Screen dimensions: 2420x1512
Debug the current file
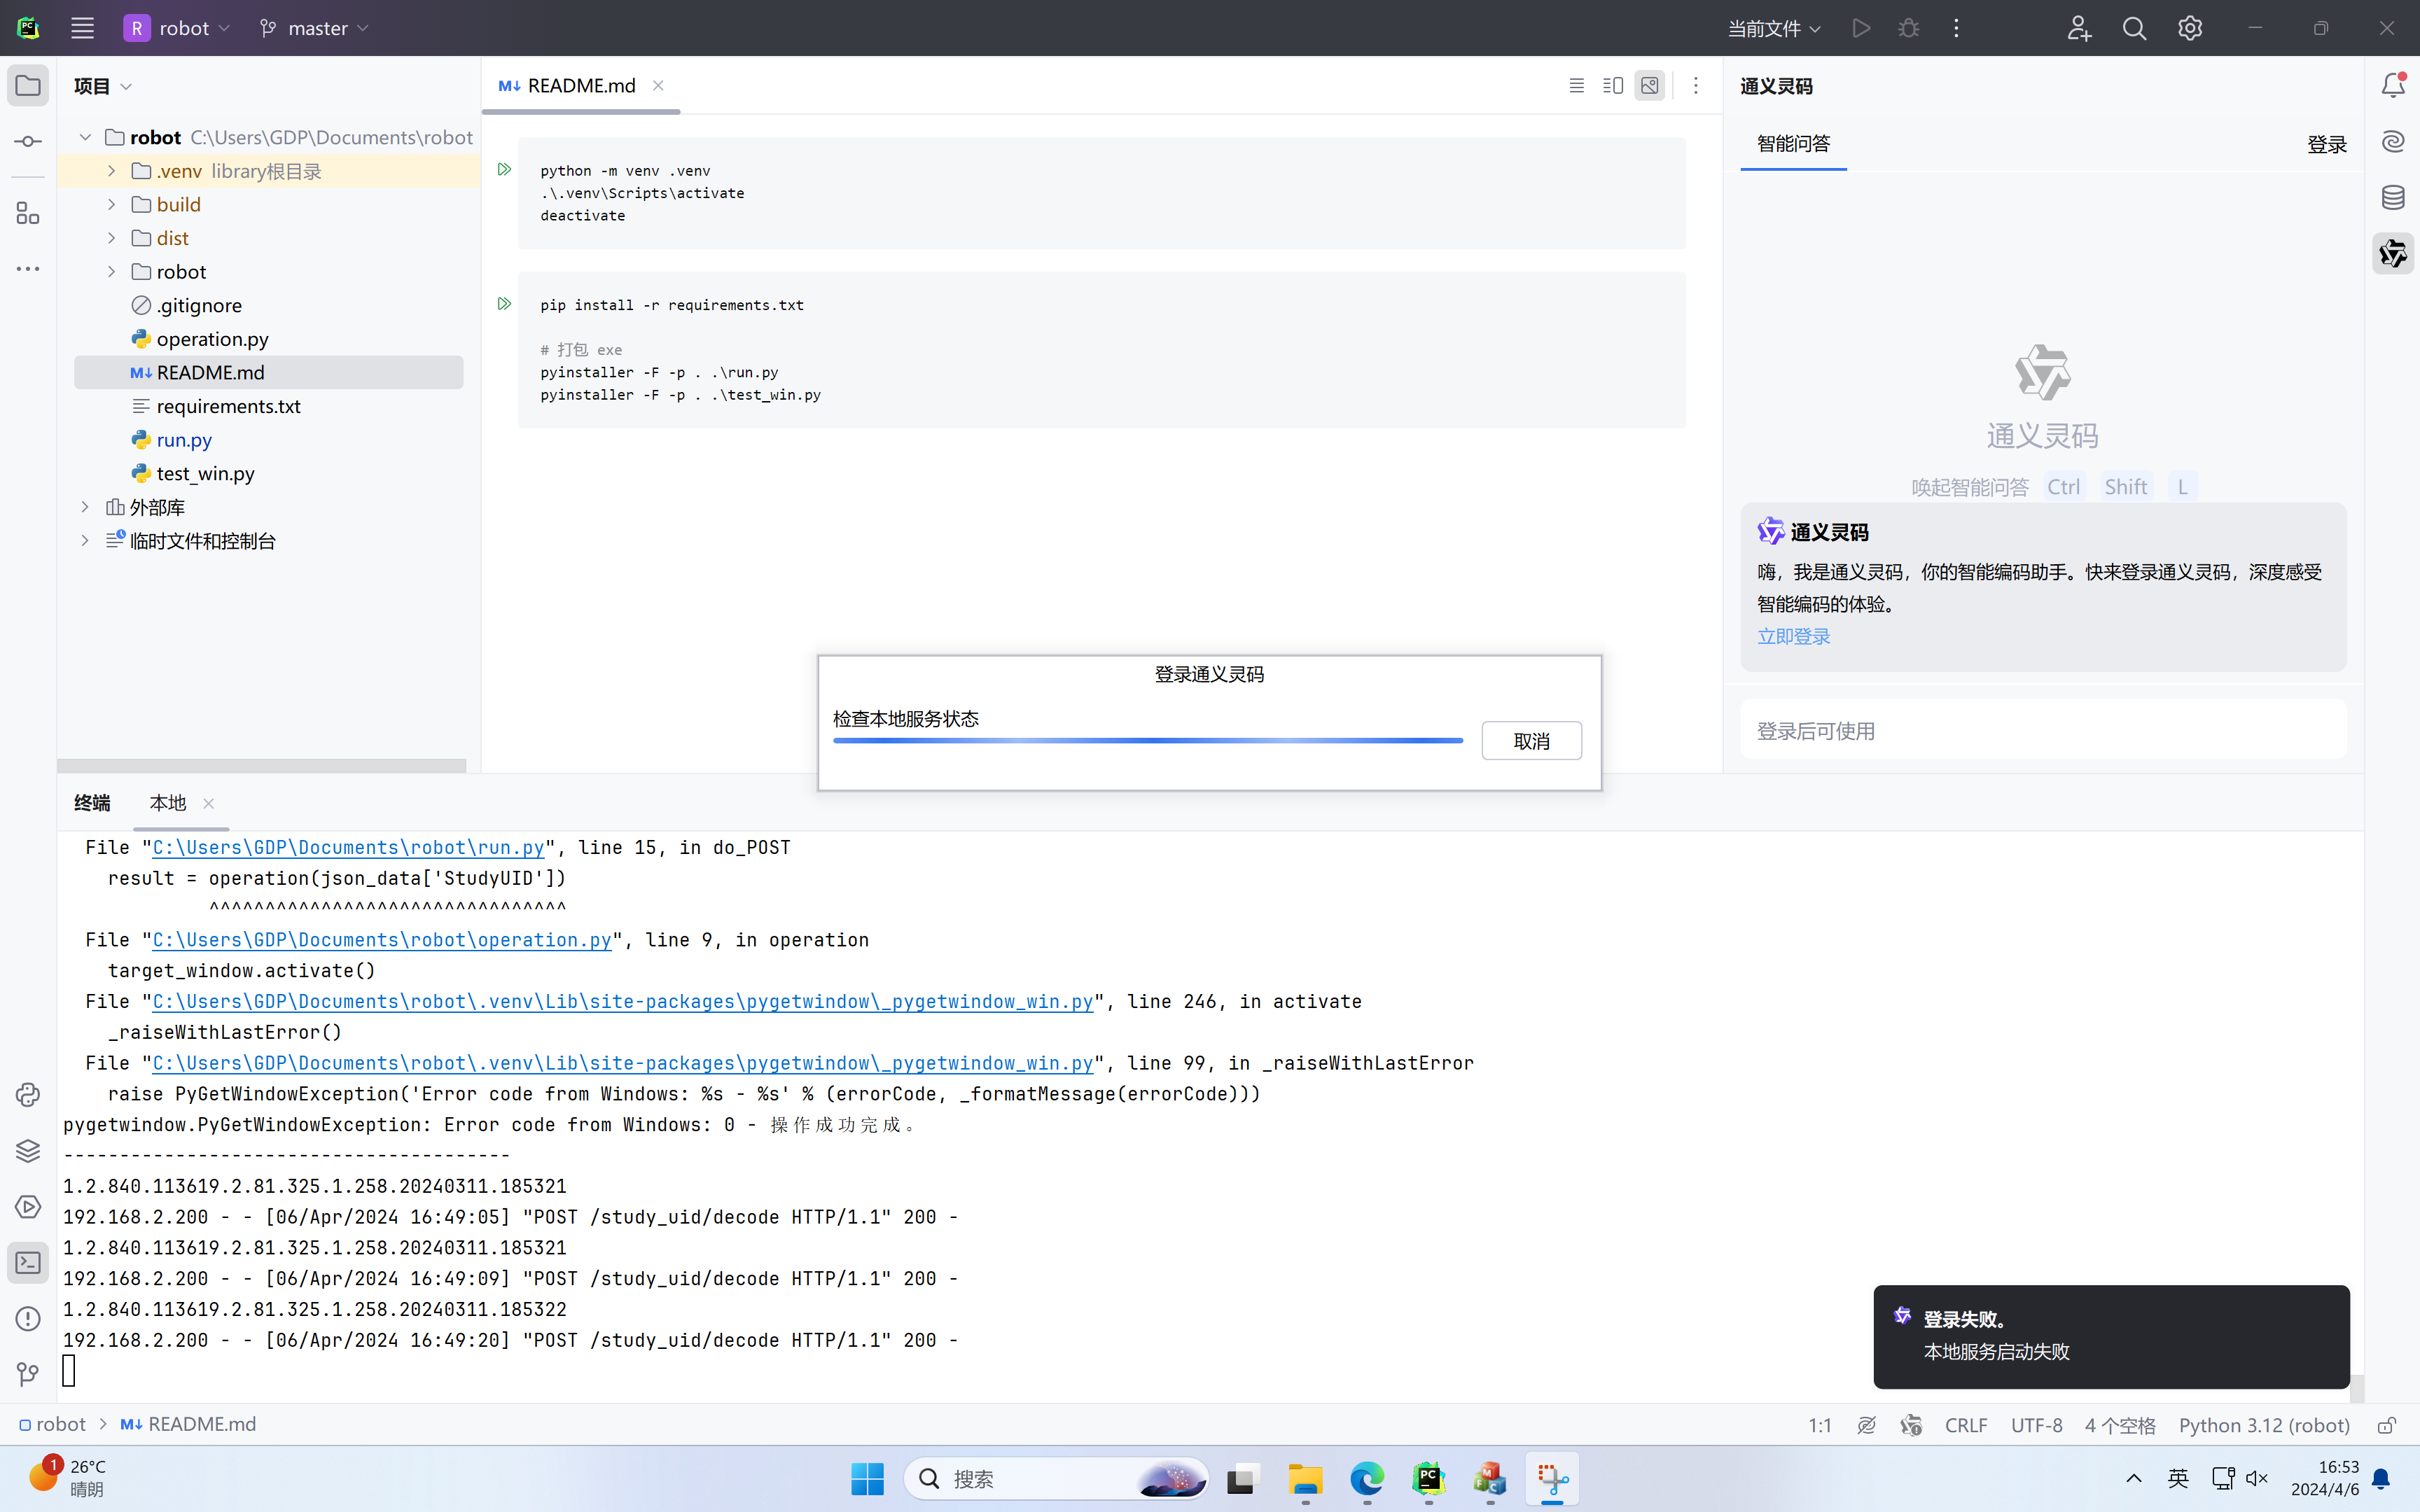click(x=1908, y=28)
